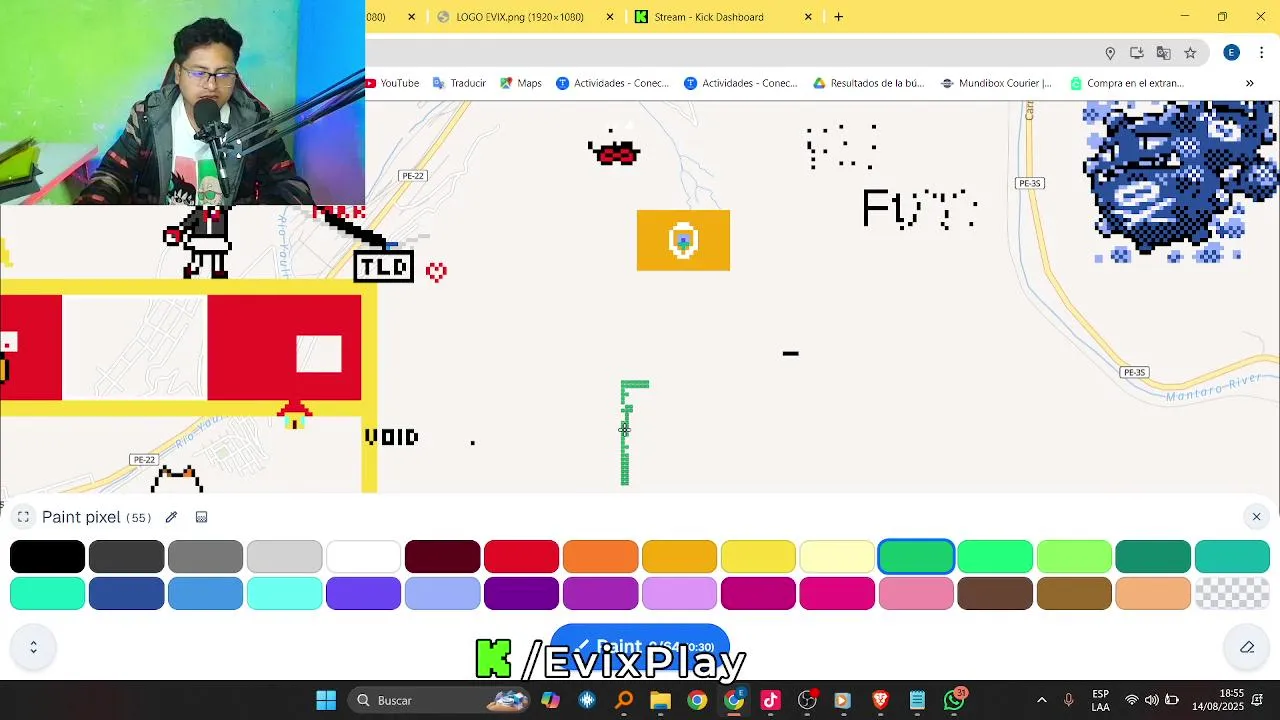Viewport: 1280px width, 720px height.
Task: Switch to the Stream - Kick Dashboard tab
Action: [709, 17]
